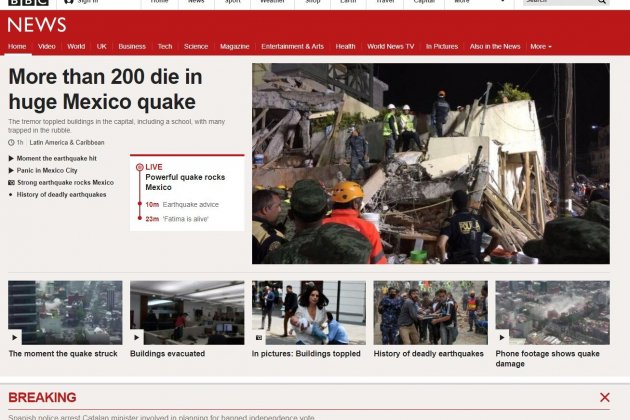Open the In Pictures section
The image size is (630, 420).
click(442, 47)
